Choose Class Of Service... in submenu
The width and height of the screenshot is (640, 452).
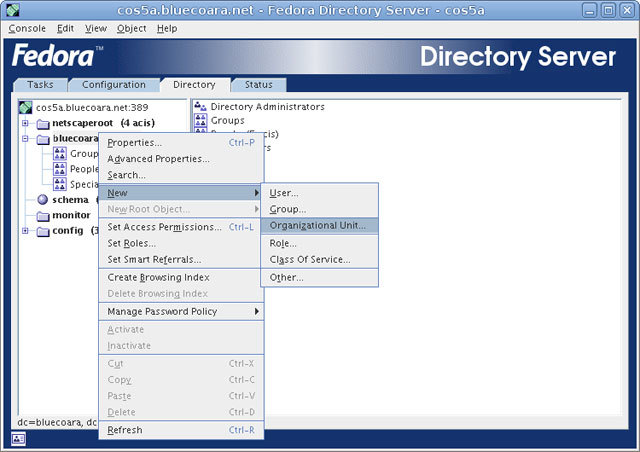(x=320, y=260)
